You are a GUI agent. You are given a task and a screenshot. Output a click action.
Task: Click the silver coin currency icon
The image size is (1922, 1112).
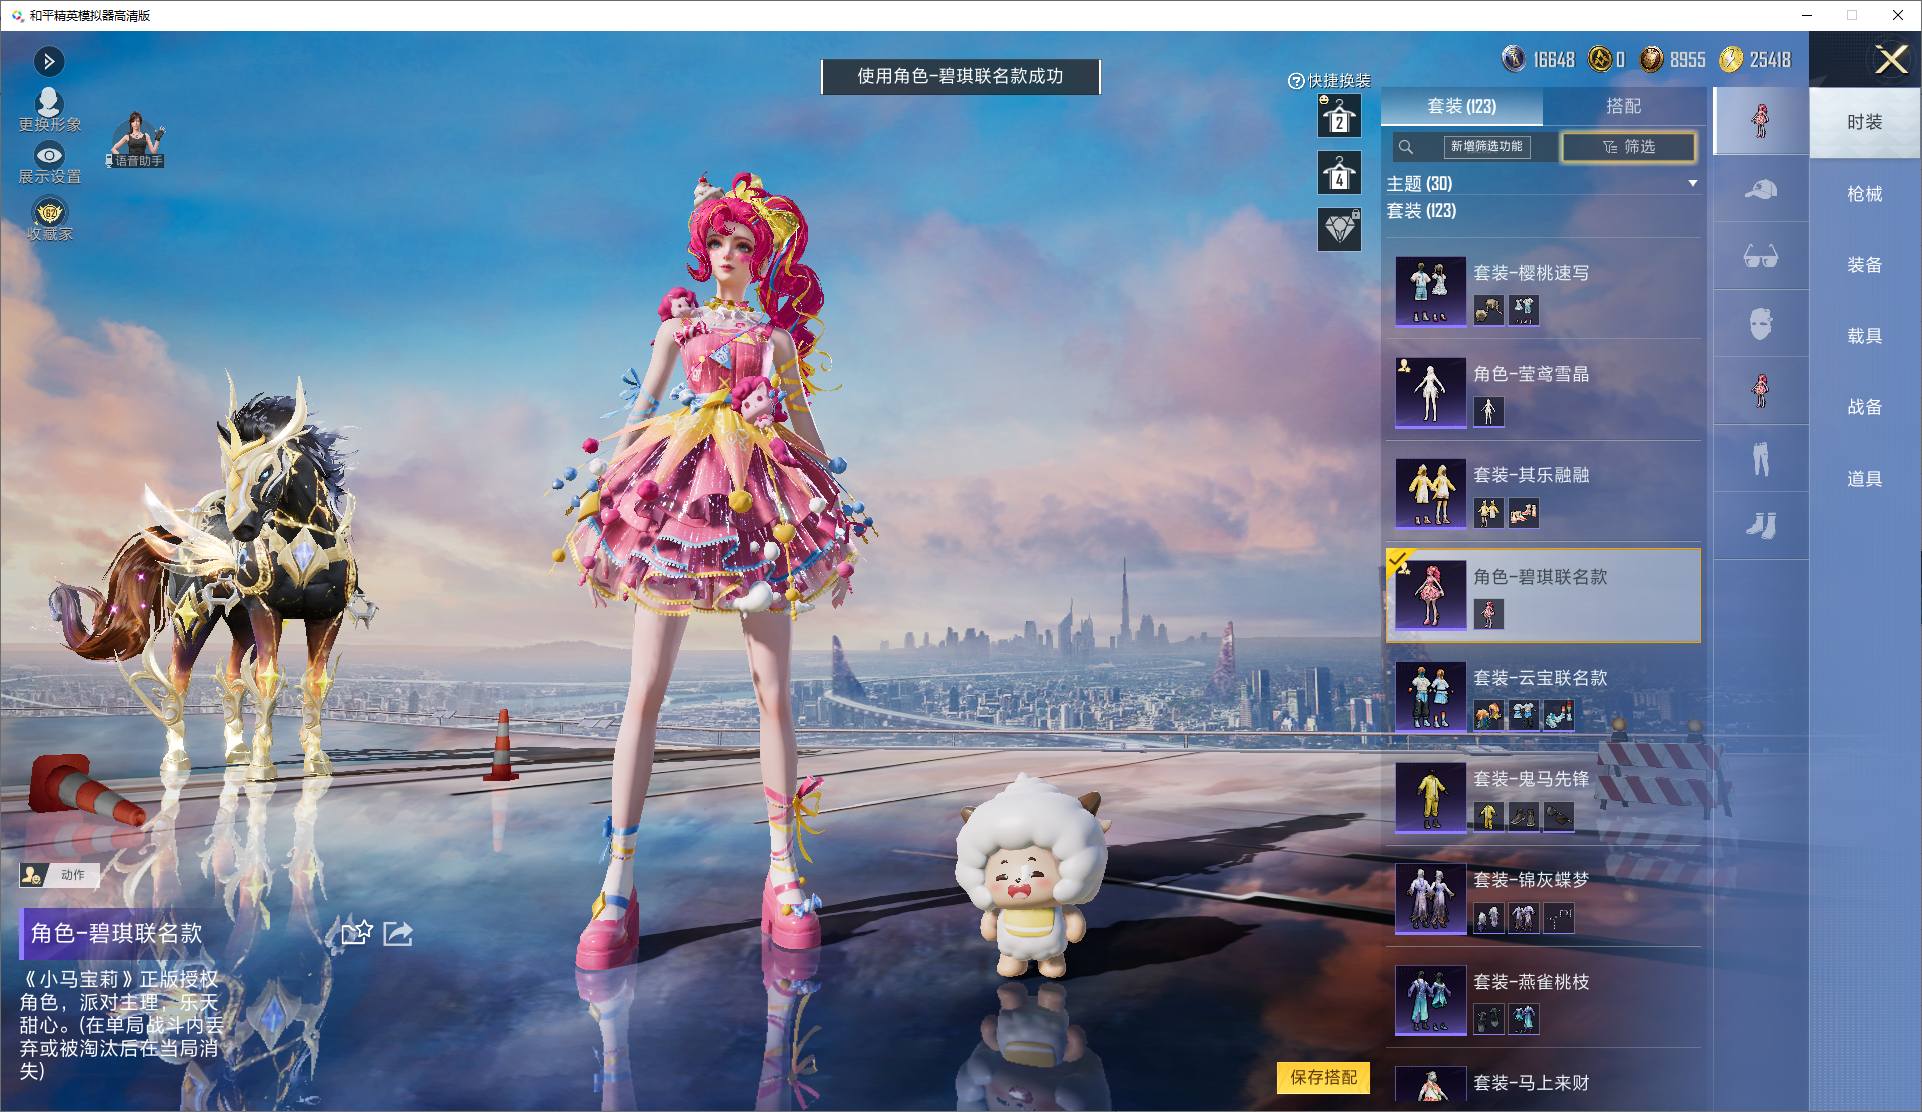pos(1514,59)
